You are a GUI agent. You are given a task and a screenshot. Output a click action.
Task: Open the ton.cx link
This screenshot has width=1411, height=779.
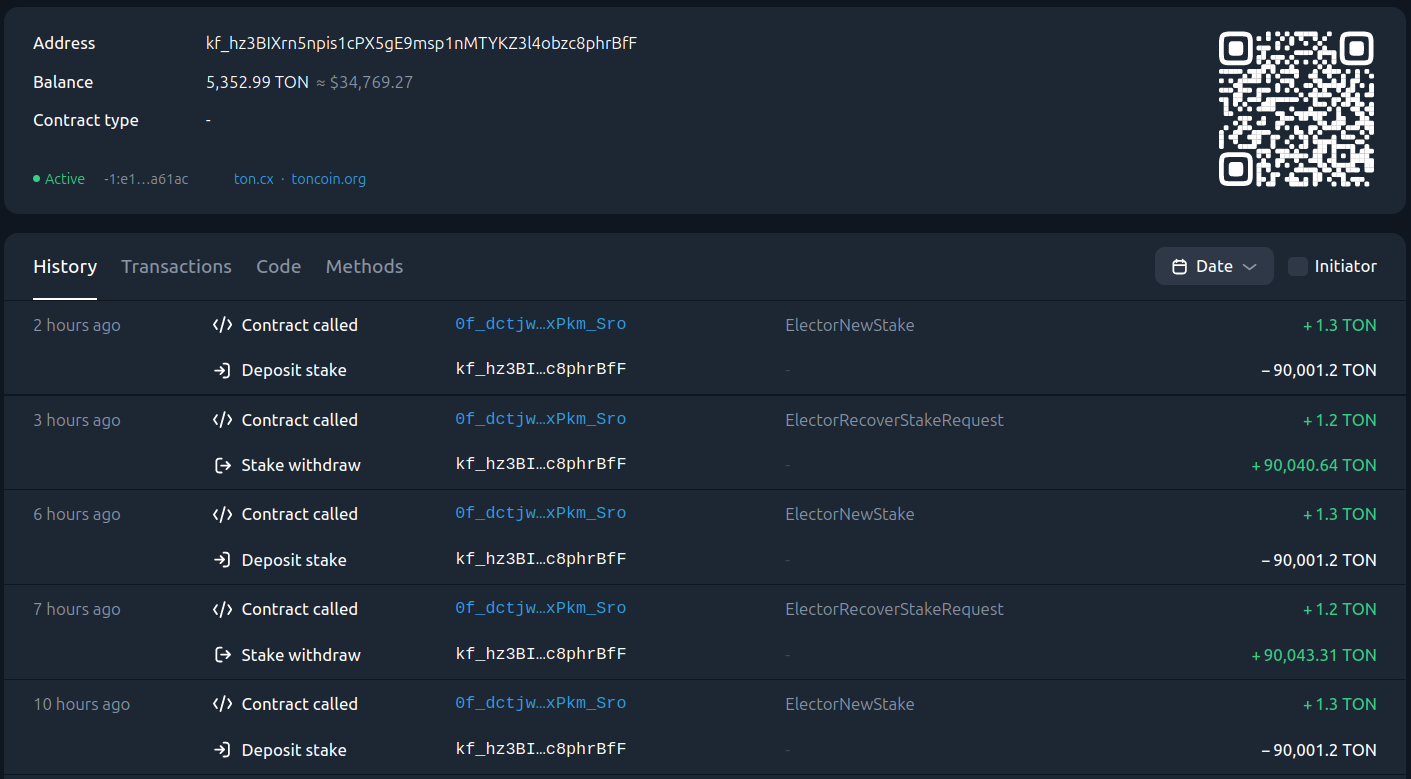(x=254, y=179)
